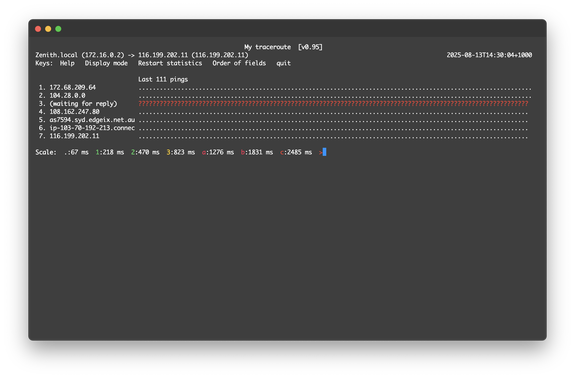Image resolution: width=575 pixels, height=378 pixels.
Task: Choose Order of fields option
Action: pyautogui.click(x=239, y=63)
